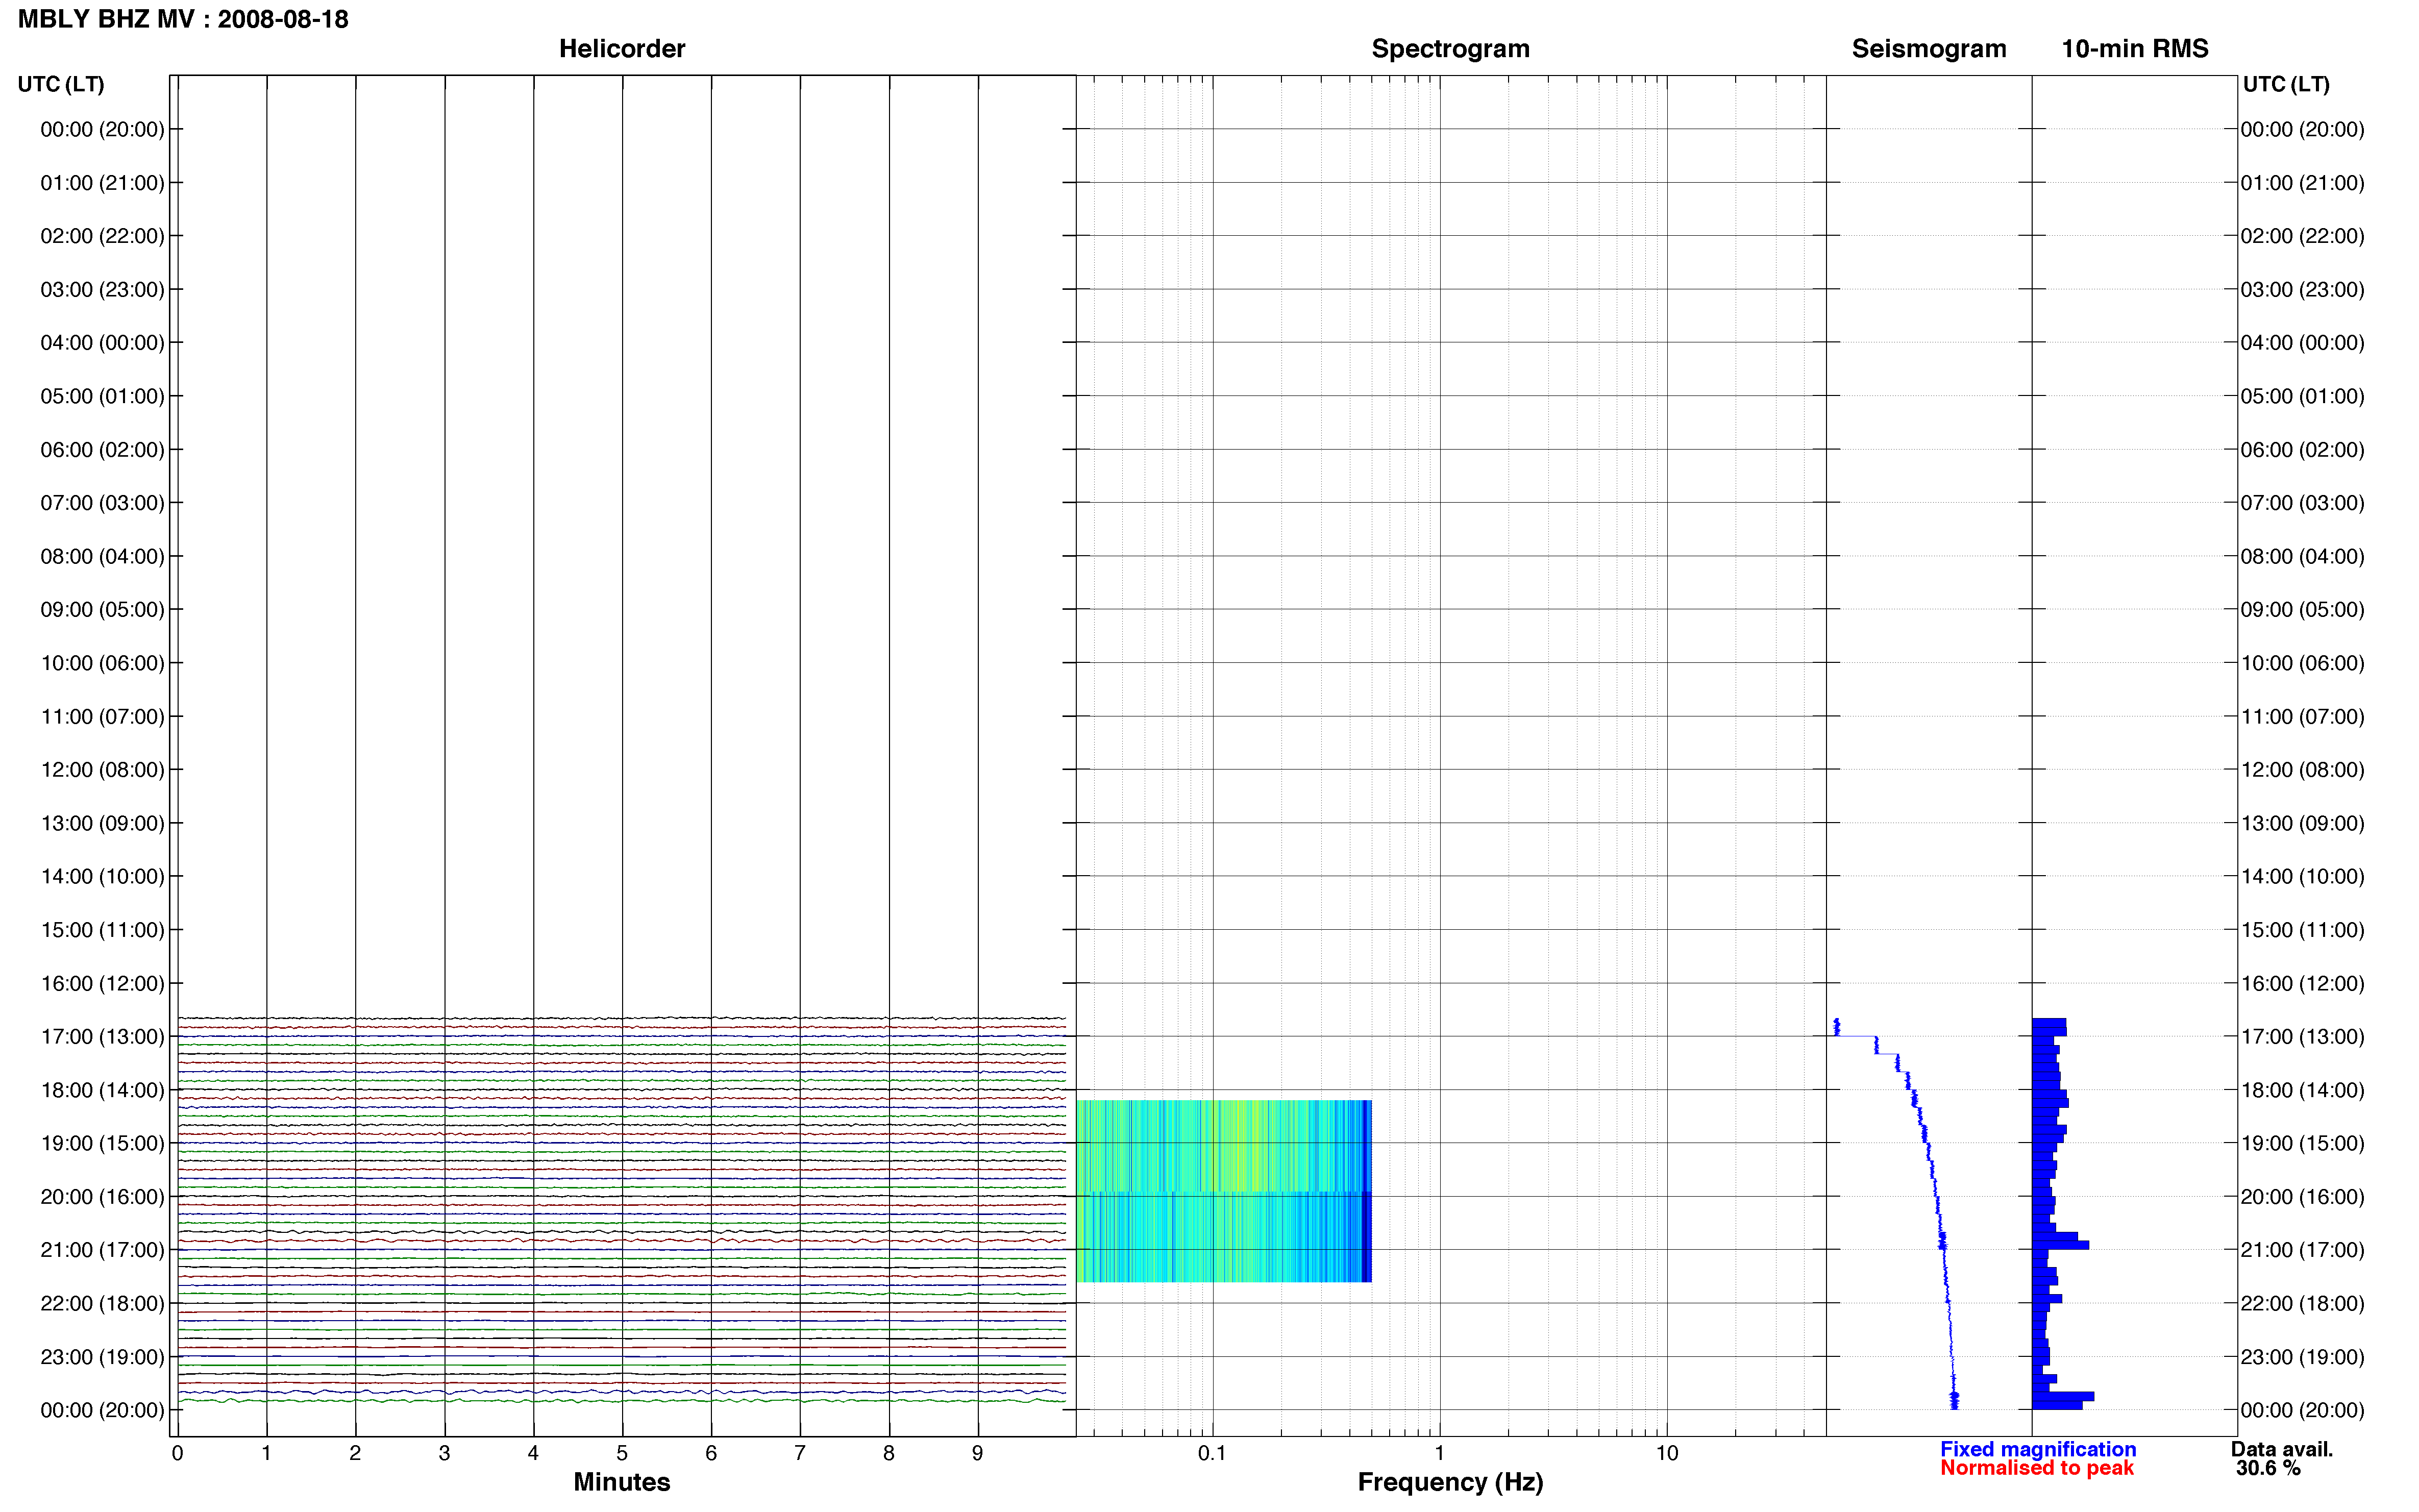Click the '30.6 %' availability value
The width and height of the screenshot is (2419, 1512).
[2268, 1468]
